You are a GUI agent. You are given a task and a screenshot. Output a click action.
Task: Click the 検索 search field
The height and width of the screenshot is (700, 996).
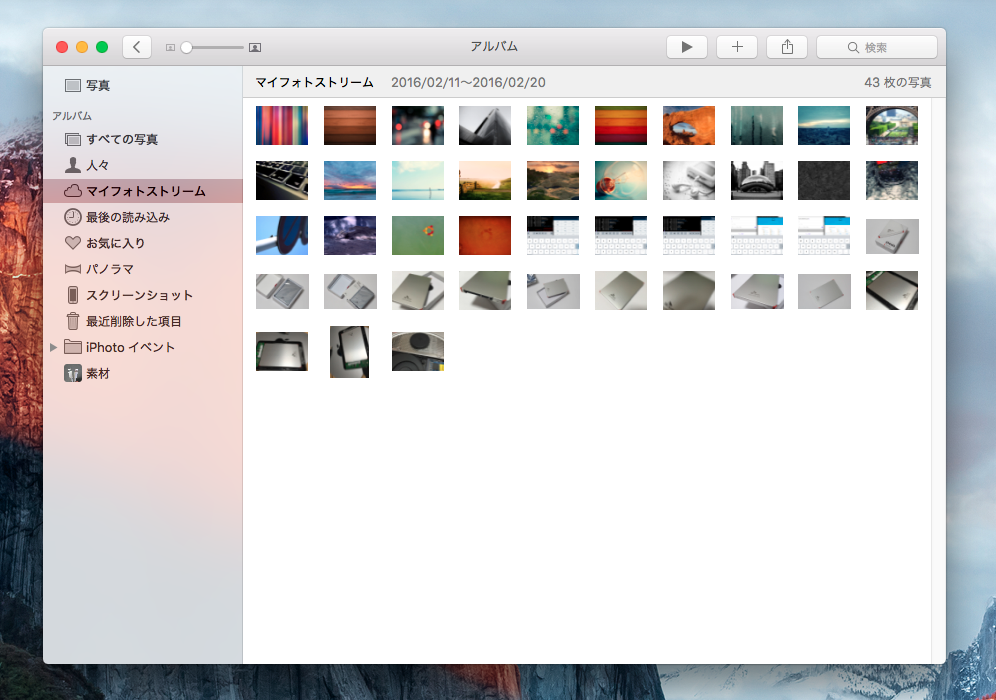(877, 47)
